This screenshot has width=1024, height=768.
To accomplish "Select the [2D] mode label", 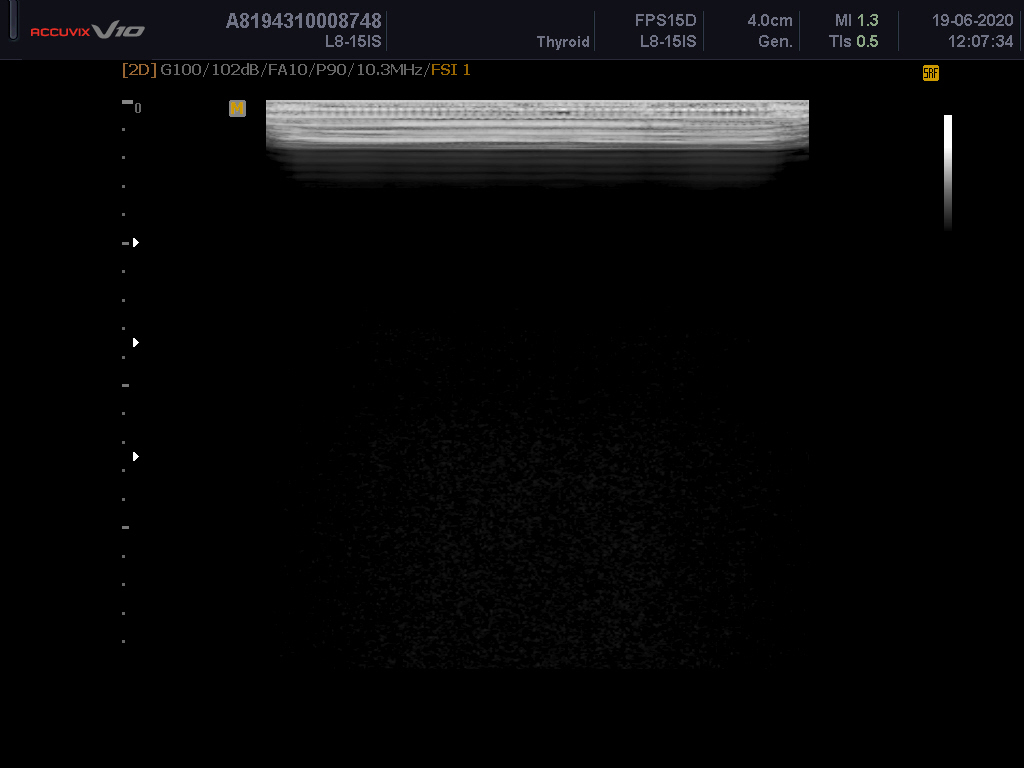I will pyautogui.click(x=139, y=70).
